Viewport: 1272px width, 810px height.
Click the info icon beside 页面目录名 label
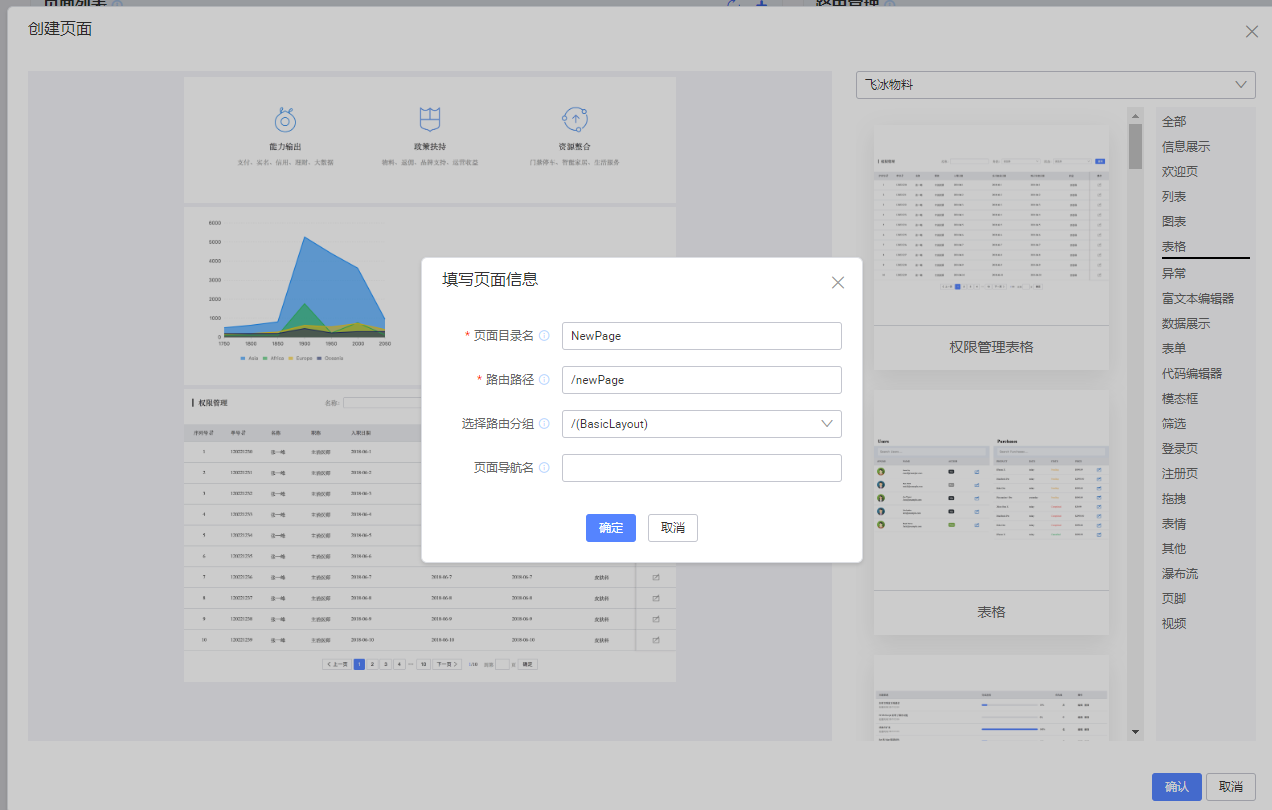tap(543, 336)
